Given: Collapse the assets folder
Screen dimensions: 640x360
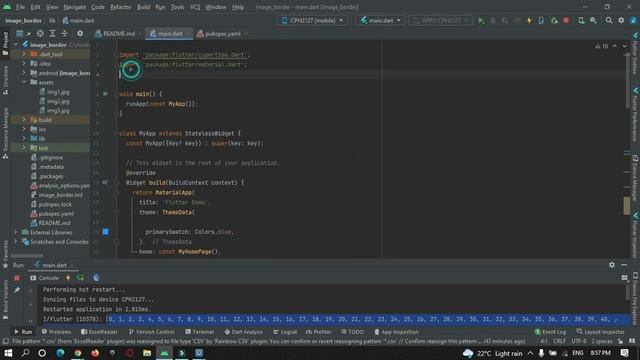Looking at the screenshot, I should (24, 82).
